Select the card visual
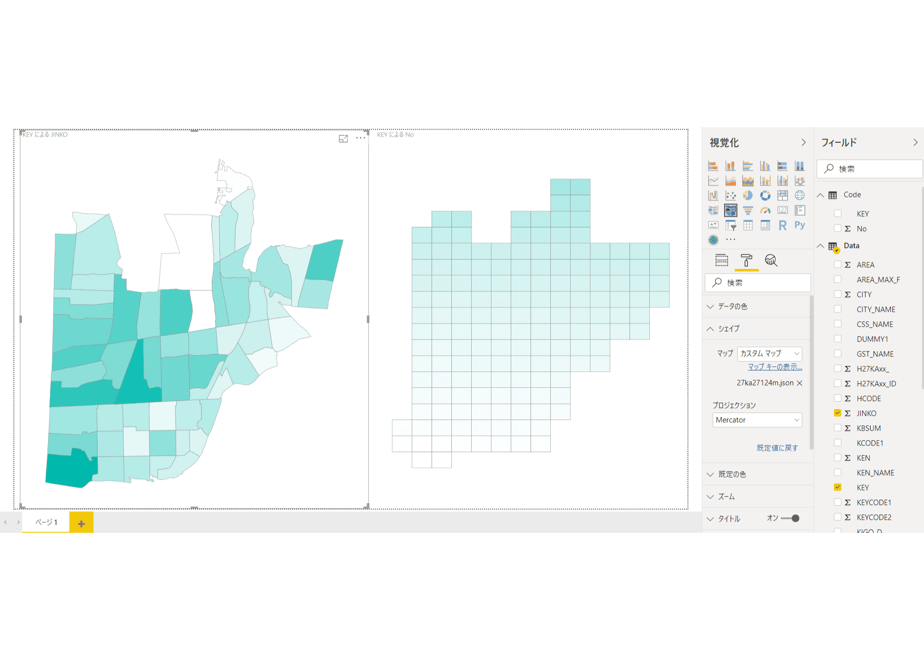924x660 pixels. 783,210
